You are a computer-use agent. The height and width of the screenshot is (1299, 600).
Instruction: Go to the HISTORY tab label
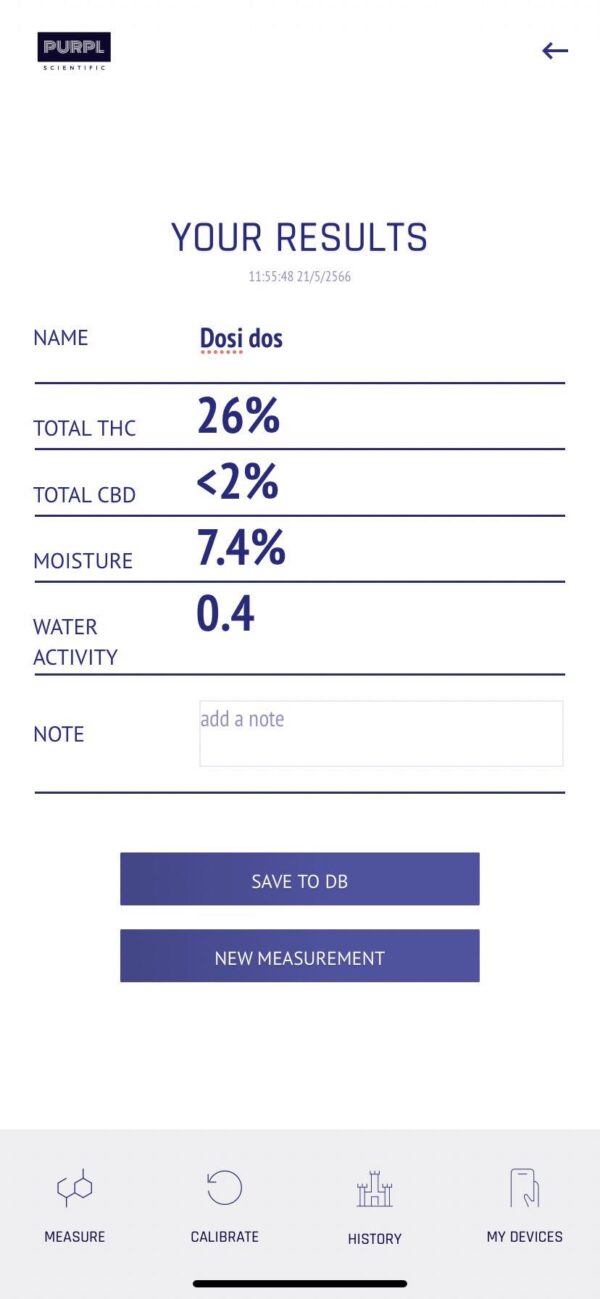375,1239
